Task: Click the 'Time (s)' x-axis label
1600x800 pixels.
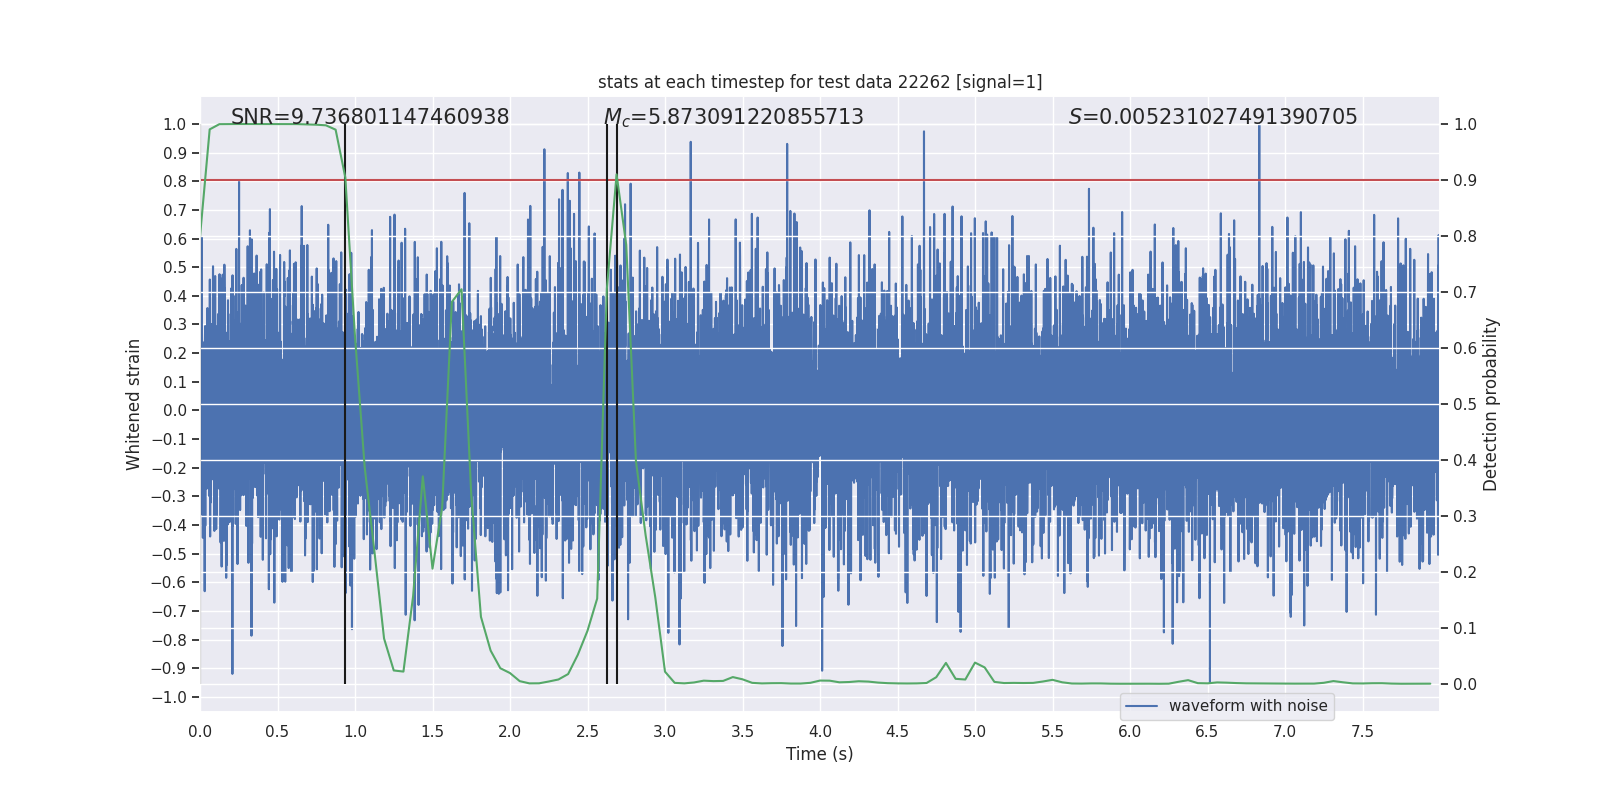Action: tap(820, 754)
